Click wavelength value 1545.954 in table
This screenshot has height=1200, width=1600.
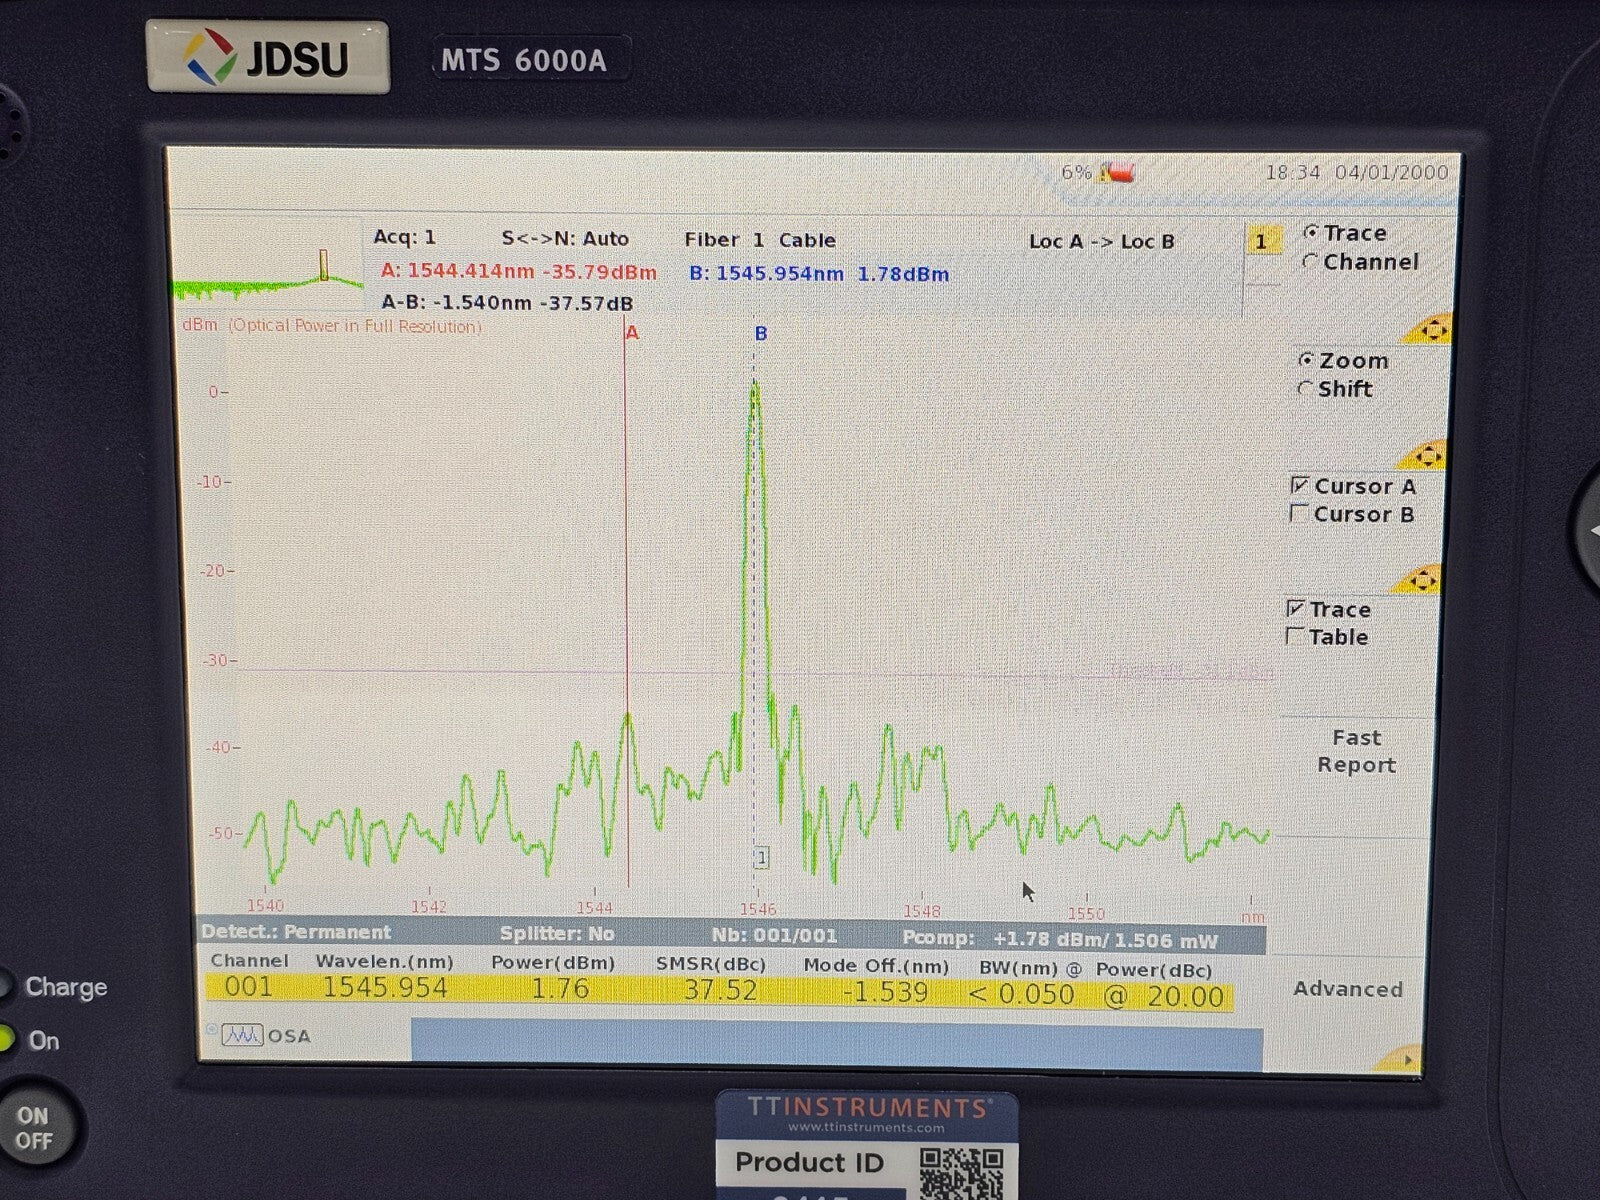click(385, 989)
